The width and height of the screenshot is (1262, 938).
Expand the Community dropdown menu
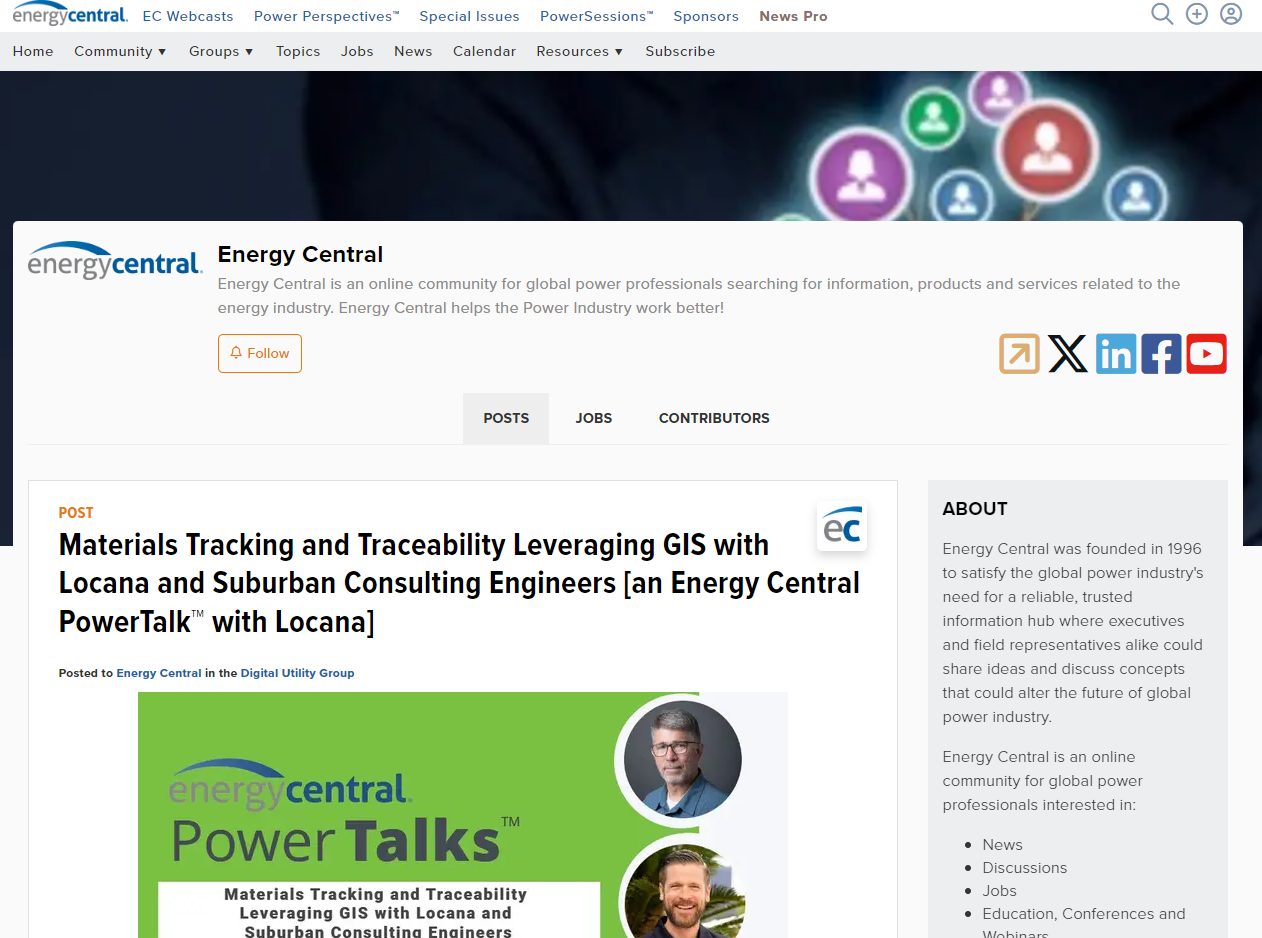point(120,51)
